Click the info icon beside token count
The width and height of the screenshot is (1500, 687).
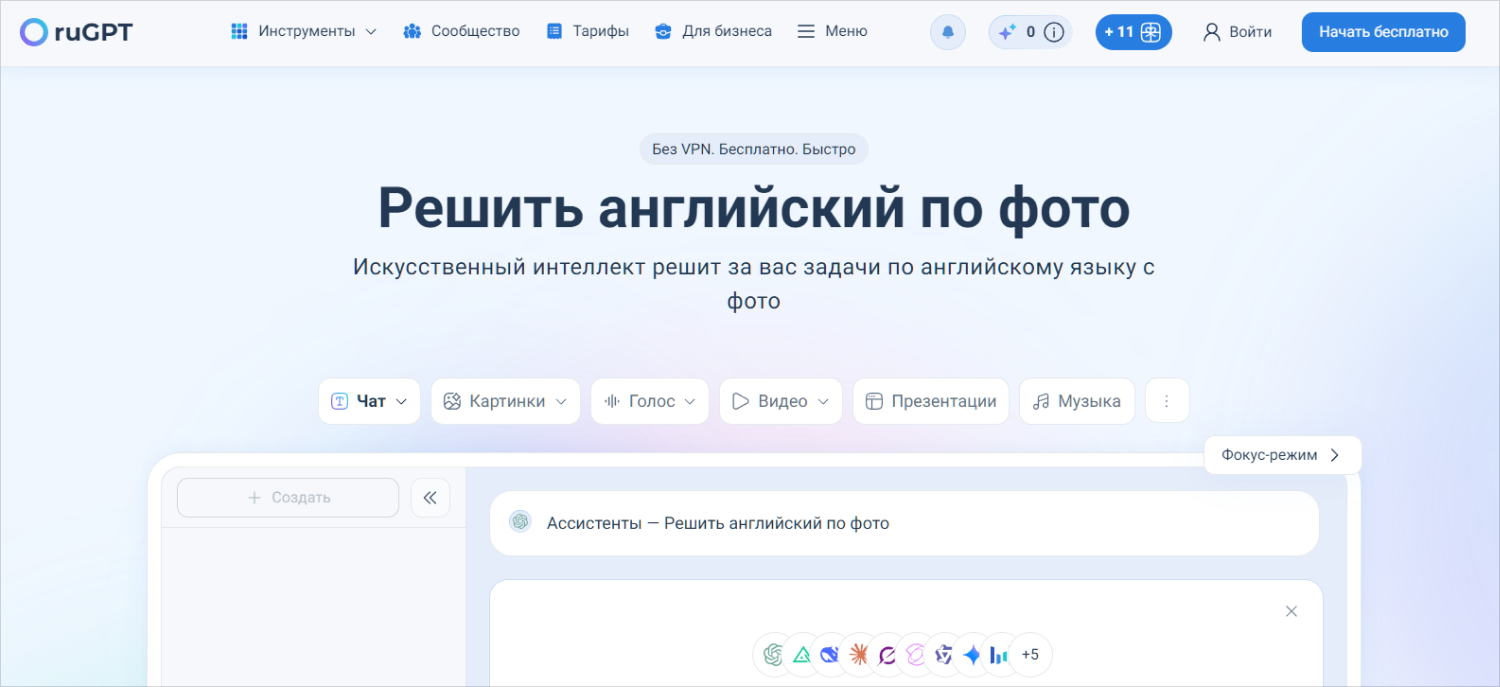(1053, 32)
